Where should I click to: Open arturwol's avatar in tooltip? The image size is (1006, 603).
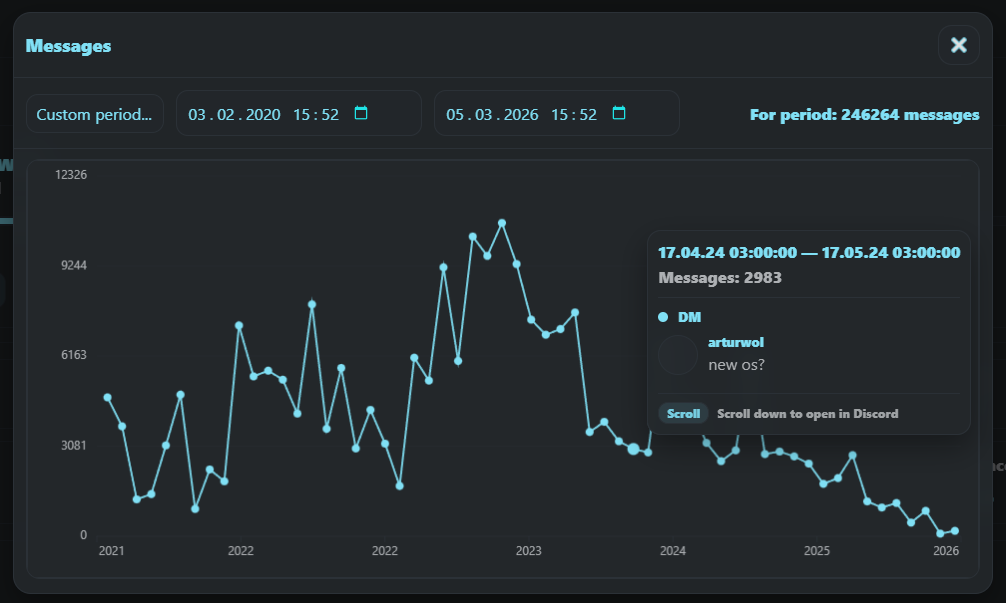coord(678,355)
